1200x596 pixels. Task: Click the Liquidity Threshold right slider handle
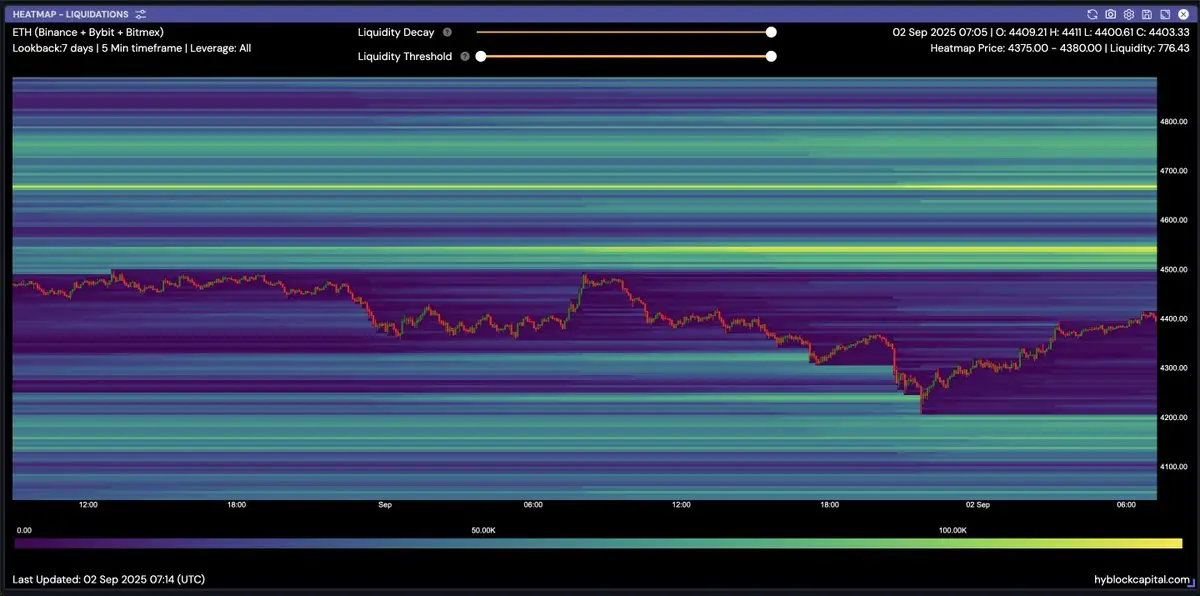[x=771, y=56]
